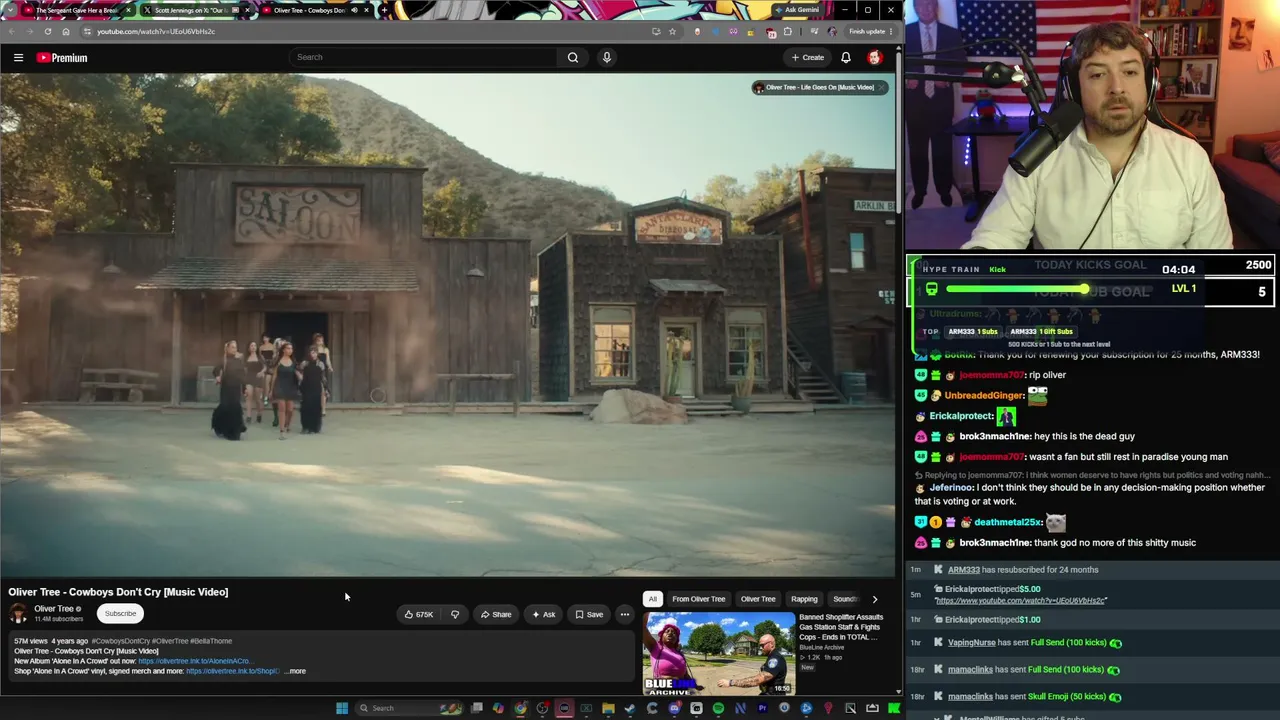The image size is (1280, 720).
Task: Expand the description with ...more
Action: coord(295,671)
